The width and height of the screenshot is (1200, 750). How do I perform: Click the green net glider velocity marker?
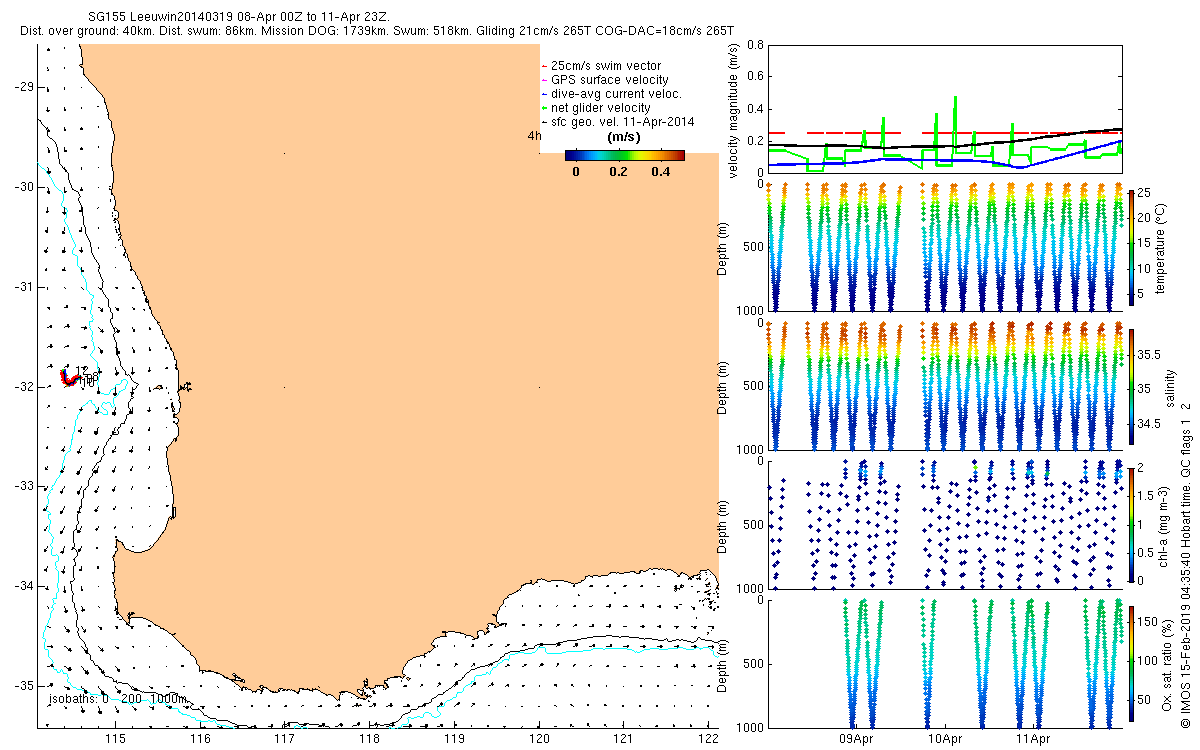pyautogui.click(x=544, y=108)
